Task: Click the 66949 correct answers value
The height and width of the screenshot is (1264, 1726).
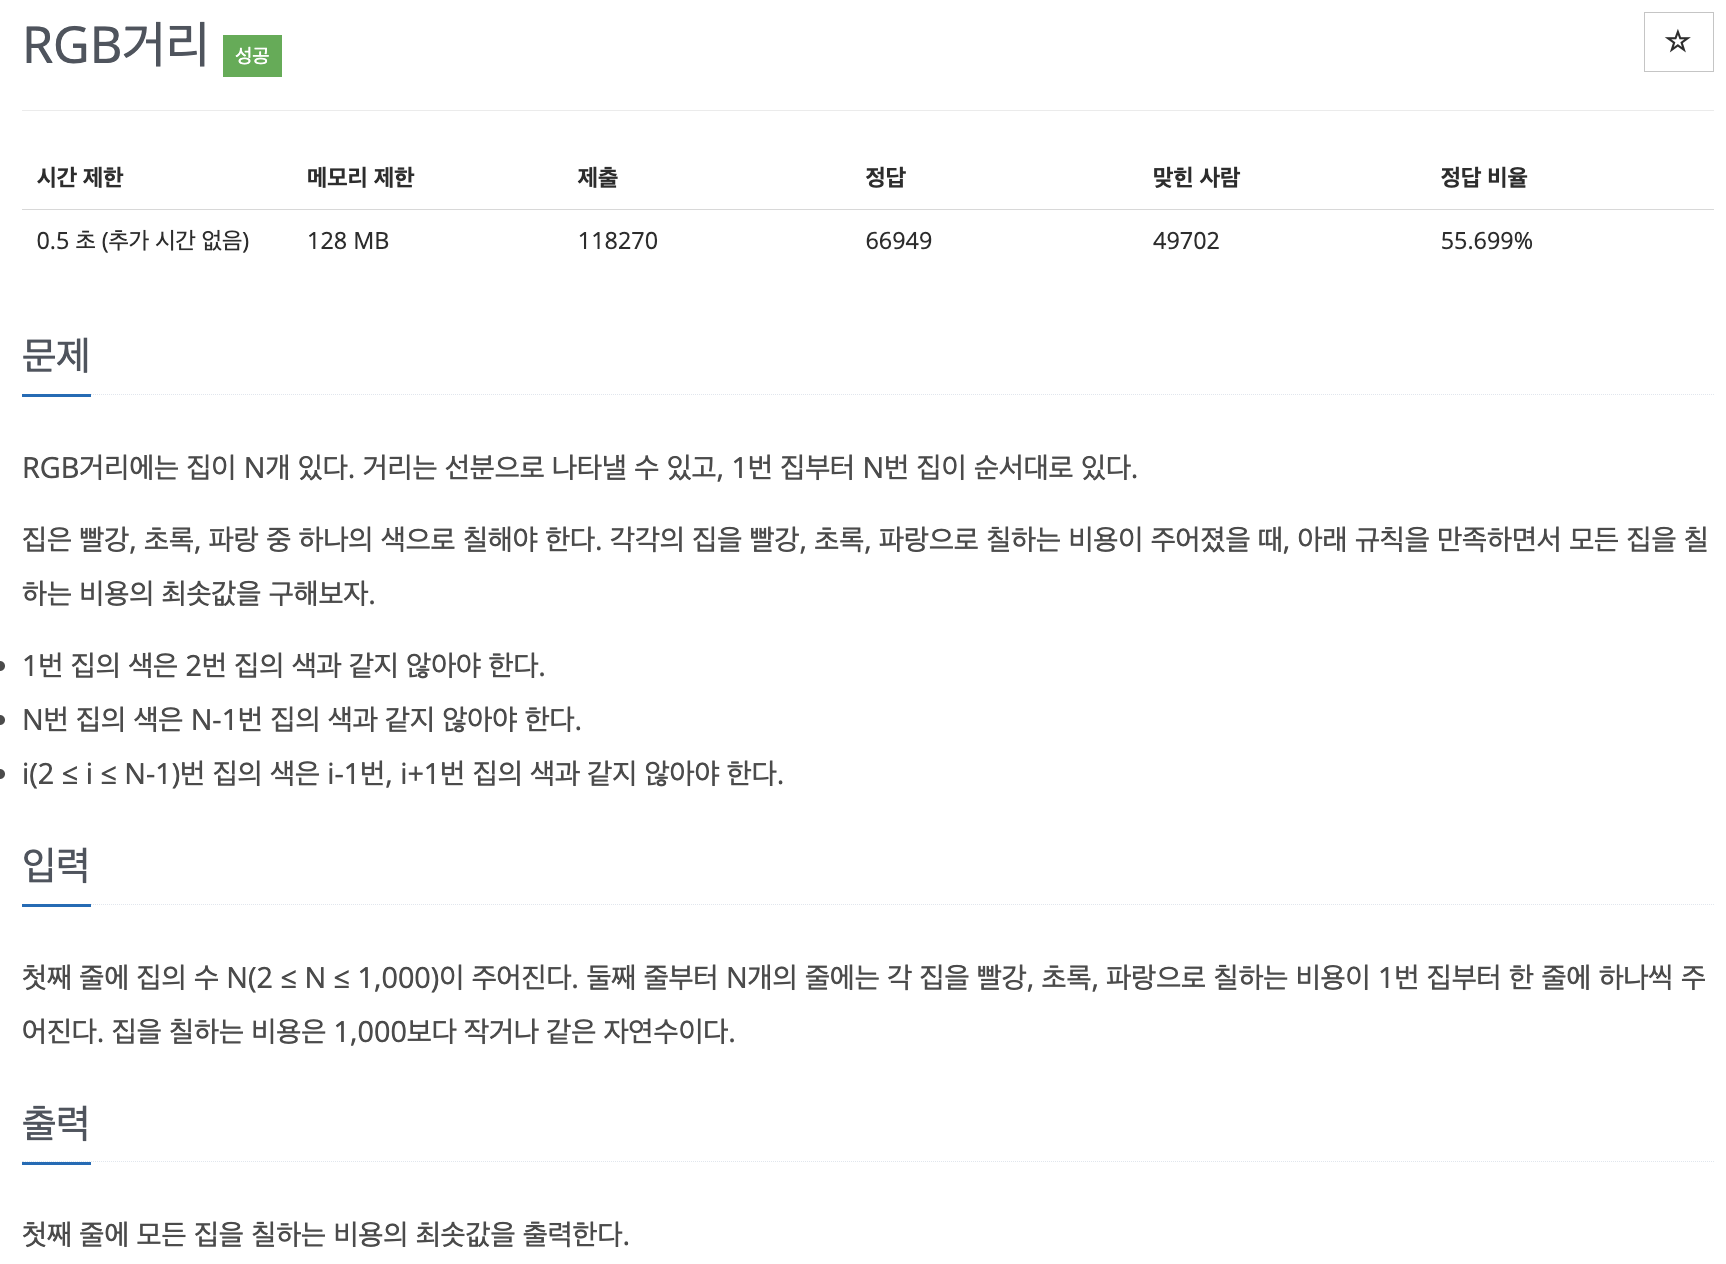Action: coord(898,241)
